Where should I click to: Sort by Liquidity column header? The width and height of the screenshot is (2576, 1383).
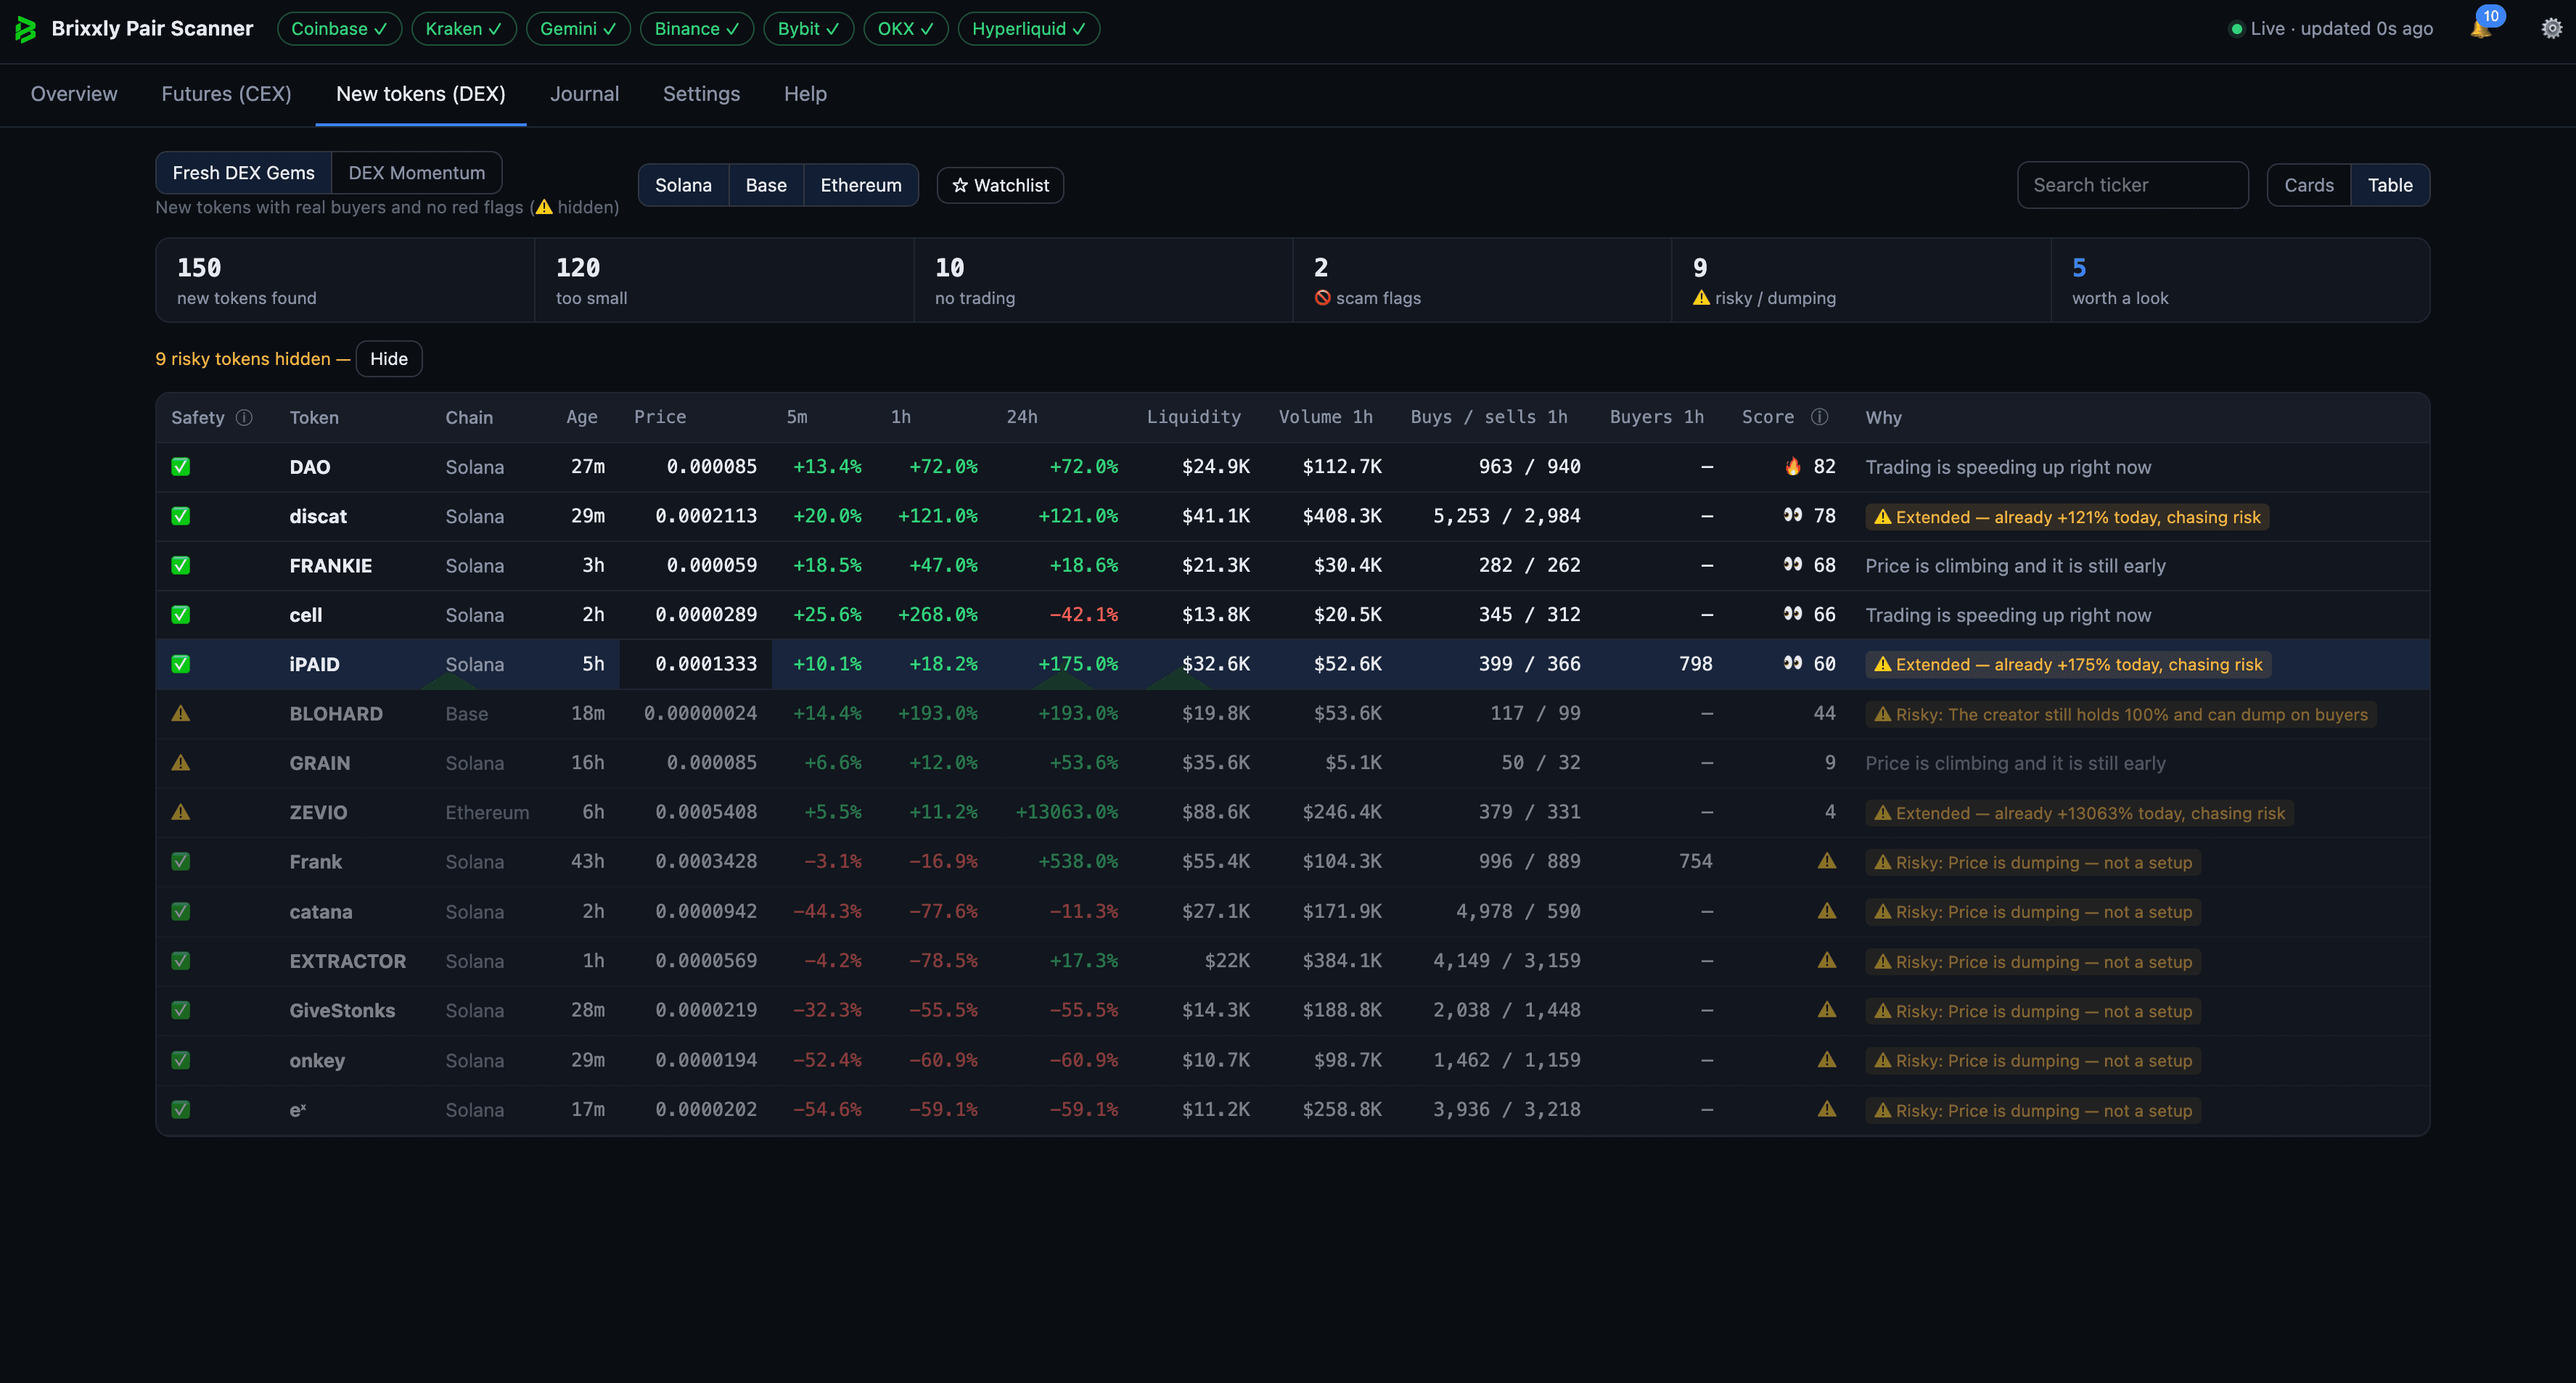[1194, 417]
